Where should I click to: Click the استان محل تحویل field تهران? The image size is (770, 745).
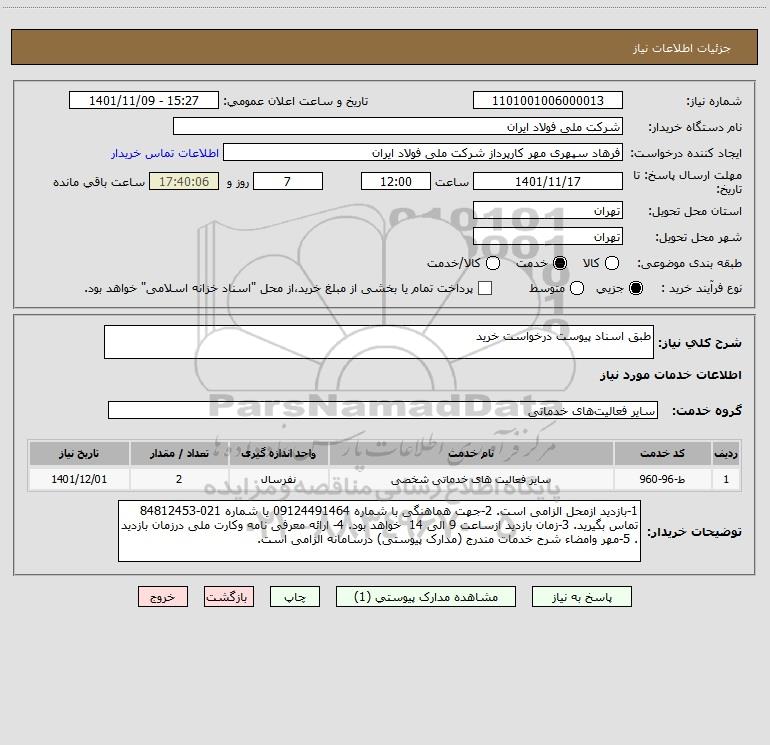pos(548,210)
